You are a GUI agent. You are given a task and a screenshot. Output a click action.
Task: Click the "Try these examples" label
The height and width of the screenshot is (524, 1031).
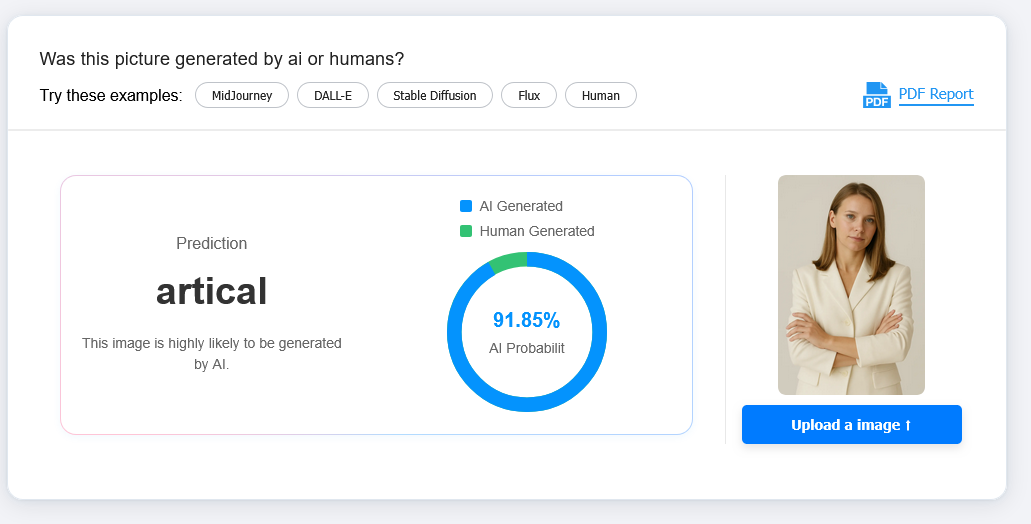[x=111, y=96]
